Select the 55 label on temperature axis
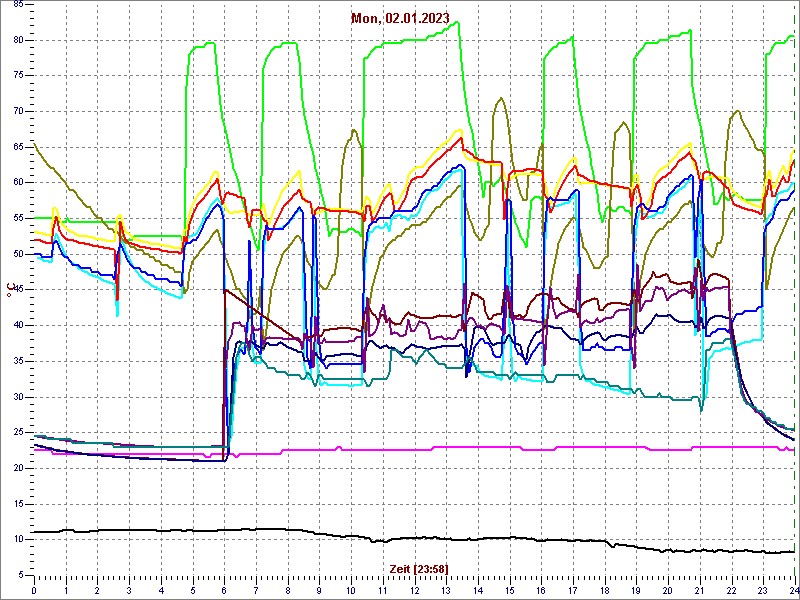Screen dimensions: 800x600 [x=17, y=218]
